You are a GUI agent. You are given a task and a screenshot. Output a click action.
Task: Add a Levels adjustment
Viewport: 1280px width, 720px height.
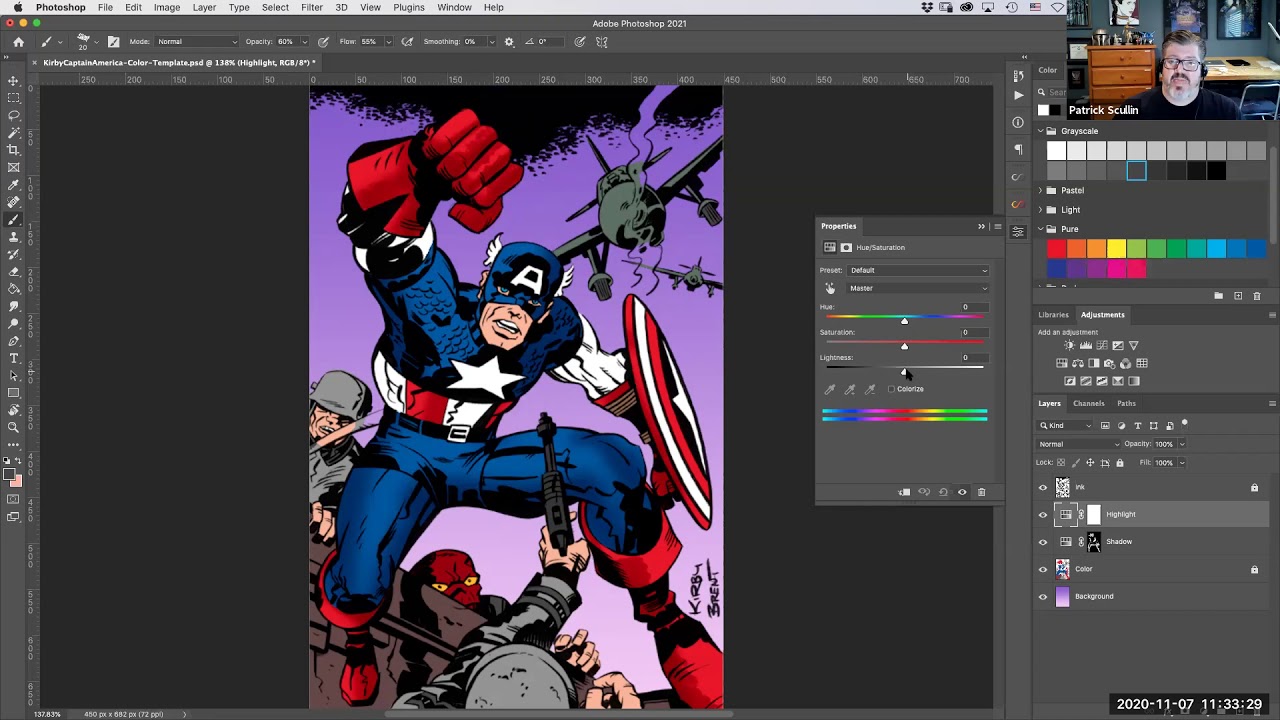(x=1086, y=346)
